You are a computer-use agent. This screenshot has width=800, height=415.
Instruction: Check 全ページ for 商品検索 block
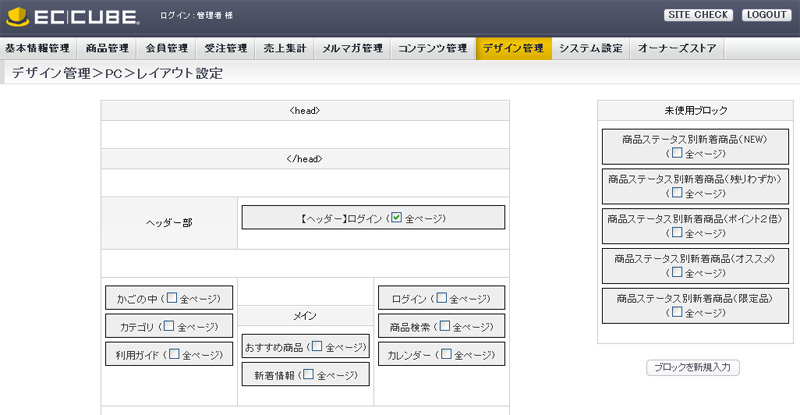coord(445,326)
